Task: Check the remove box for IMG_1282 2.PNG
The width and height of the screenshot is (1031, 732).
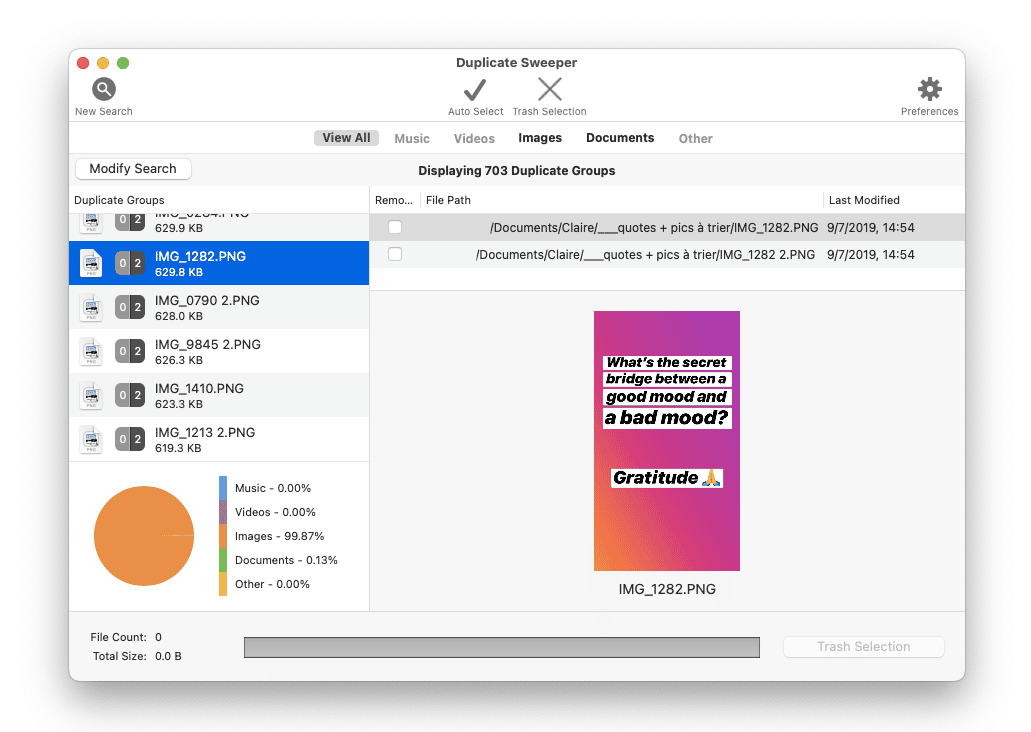Action: tap(395, 254)
